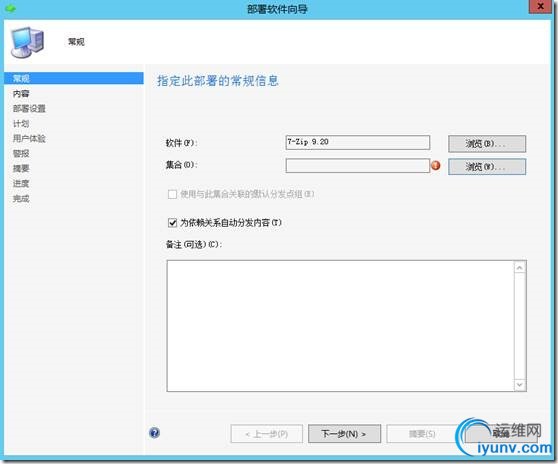Select the 用户体验 wizard step
The height and width of the screenshot is (464, 558).
pos(29,138)
